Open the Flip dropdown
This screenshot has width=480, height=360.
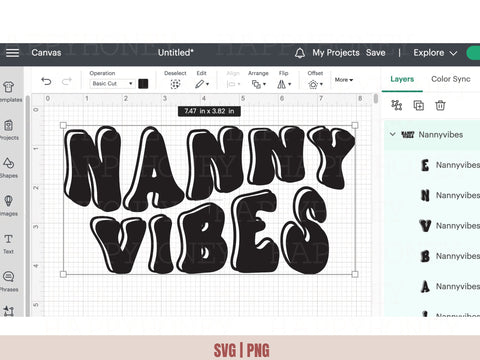[x=284, y=84]
